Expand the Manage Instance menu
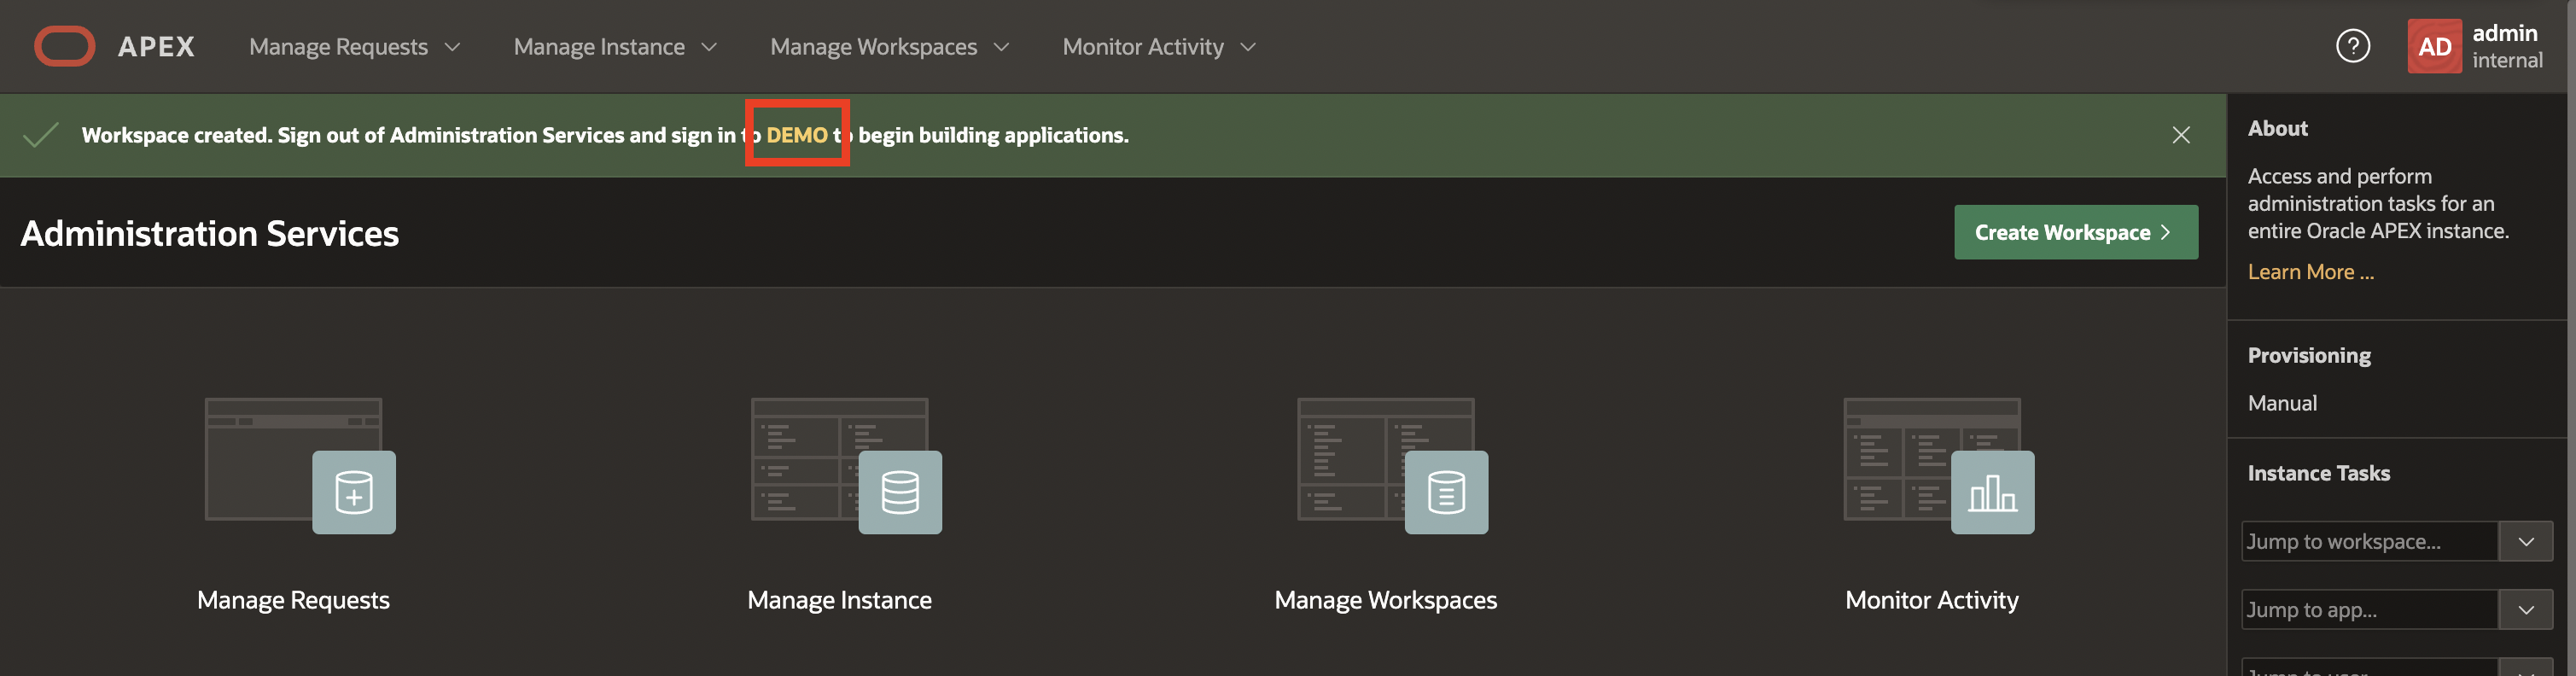Viewport: 2576px width, 676px height. [614, 47]
